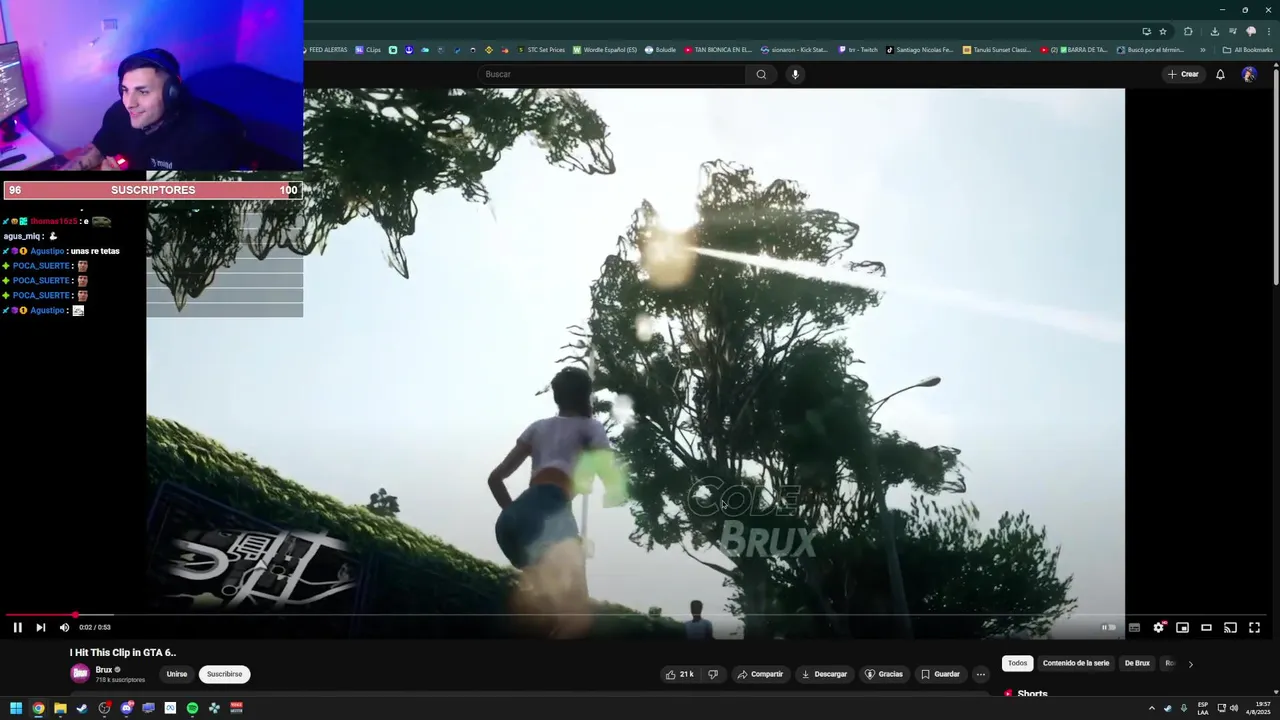
Task: Open Chrome extensions puzzle icon
Action: point(1188,31)
